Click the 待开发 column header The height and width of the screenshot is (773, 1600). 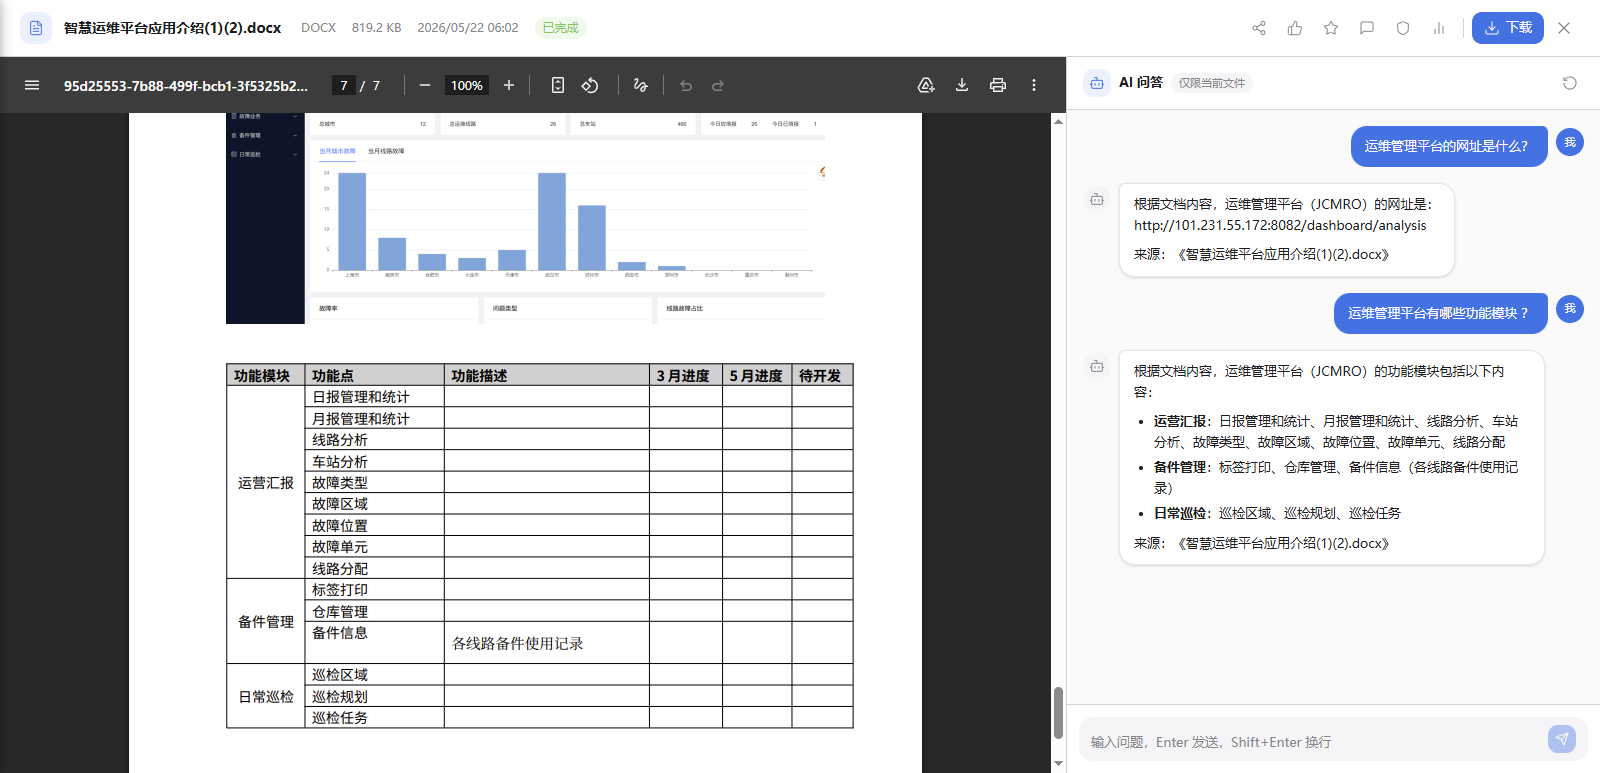click(822, 376)
